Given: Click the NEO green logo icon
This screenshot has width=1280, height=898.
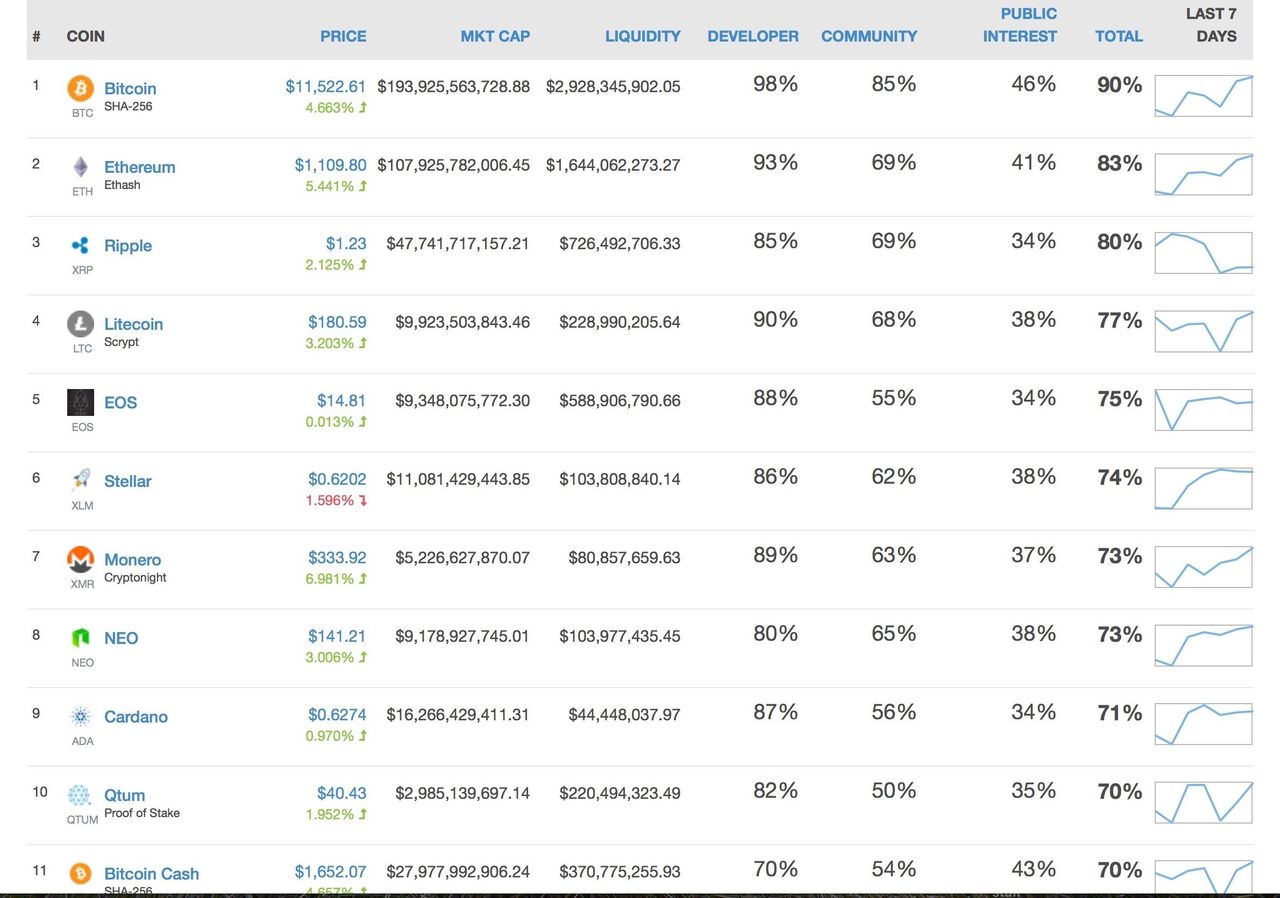Looking at the screenshot, I should click(81, 638).
